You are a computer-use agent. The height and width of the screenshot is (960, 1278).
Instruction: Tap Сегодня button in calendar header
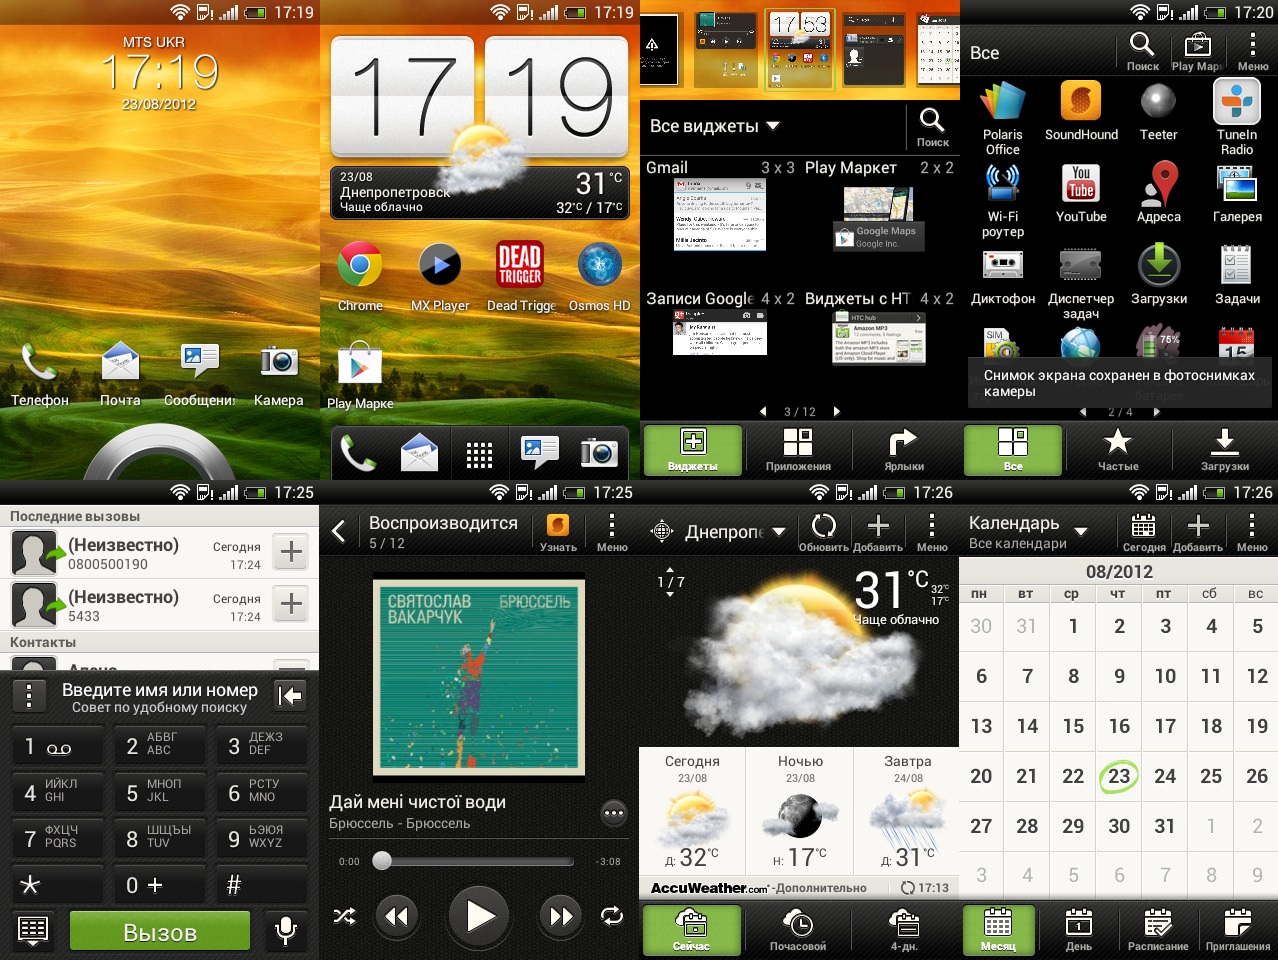1143,531
